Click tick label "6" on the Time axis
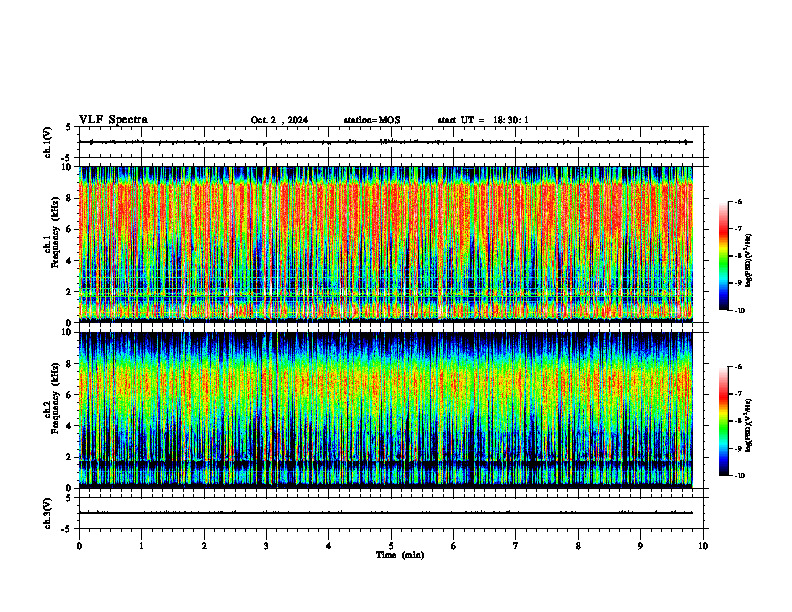The width and height of the screenshot is (792, 612). point(454,546)
